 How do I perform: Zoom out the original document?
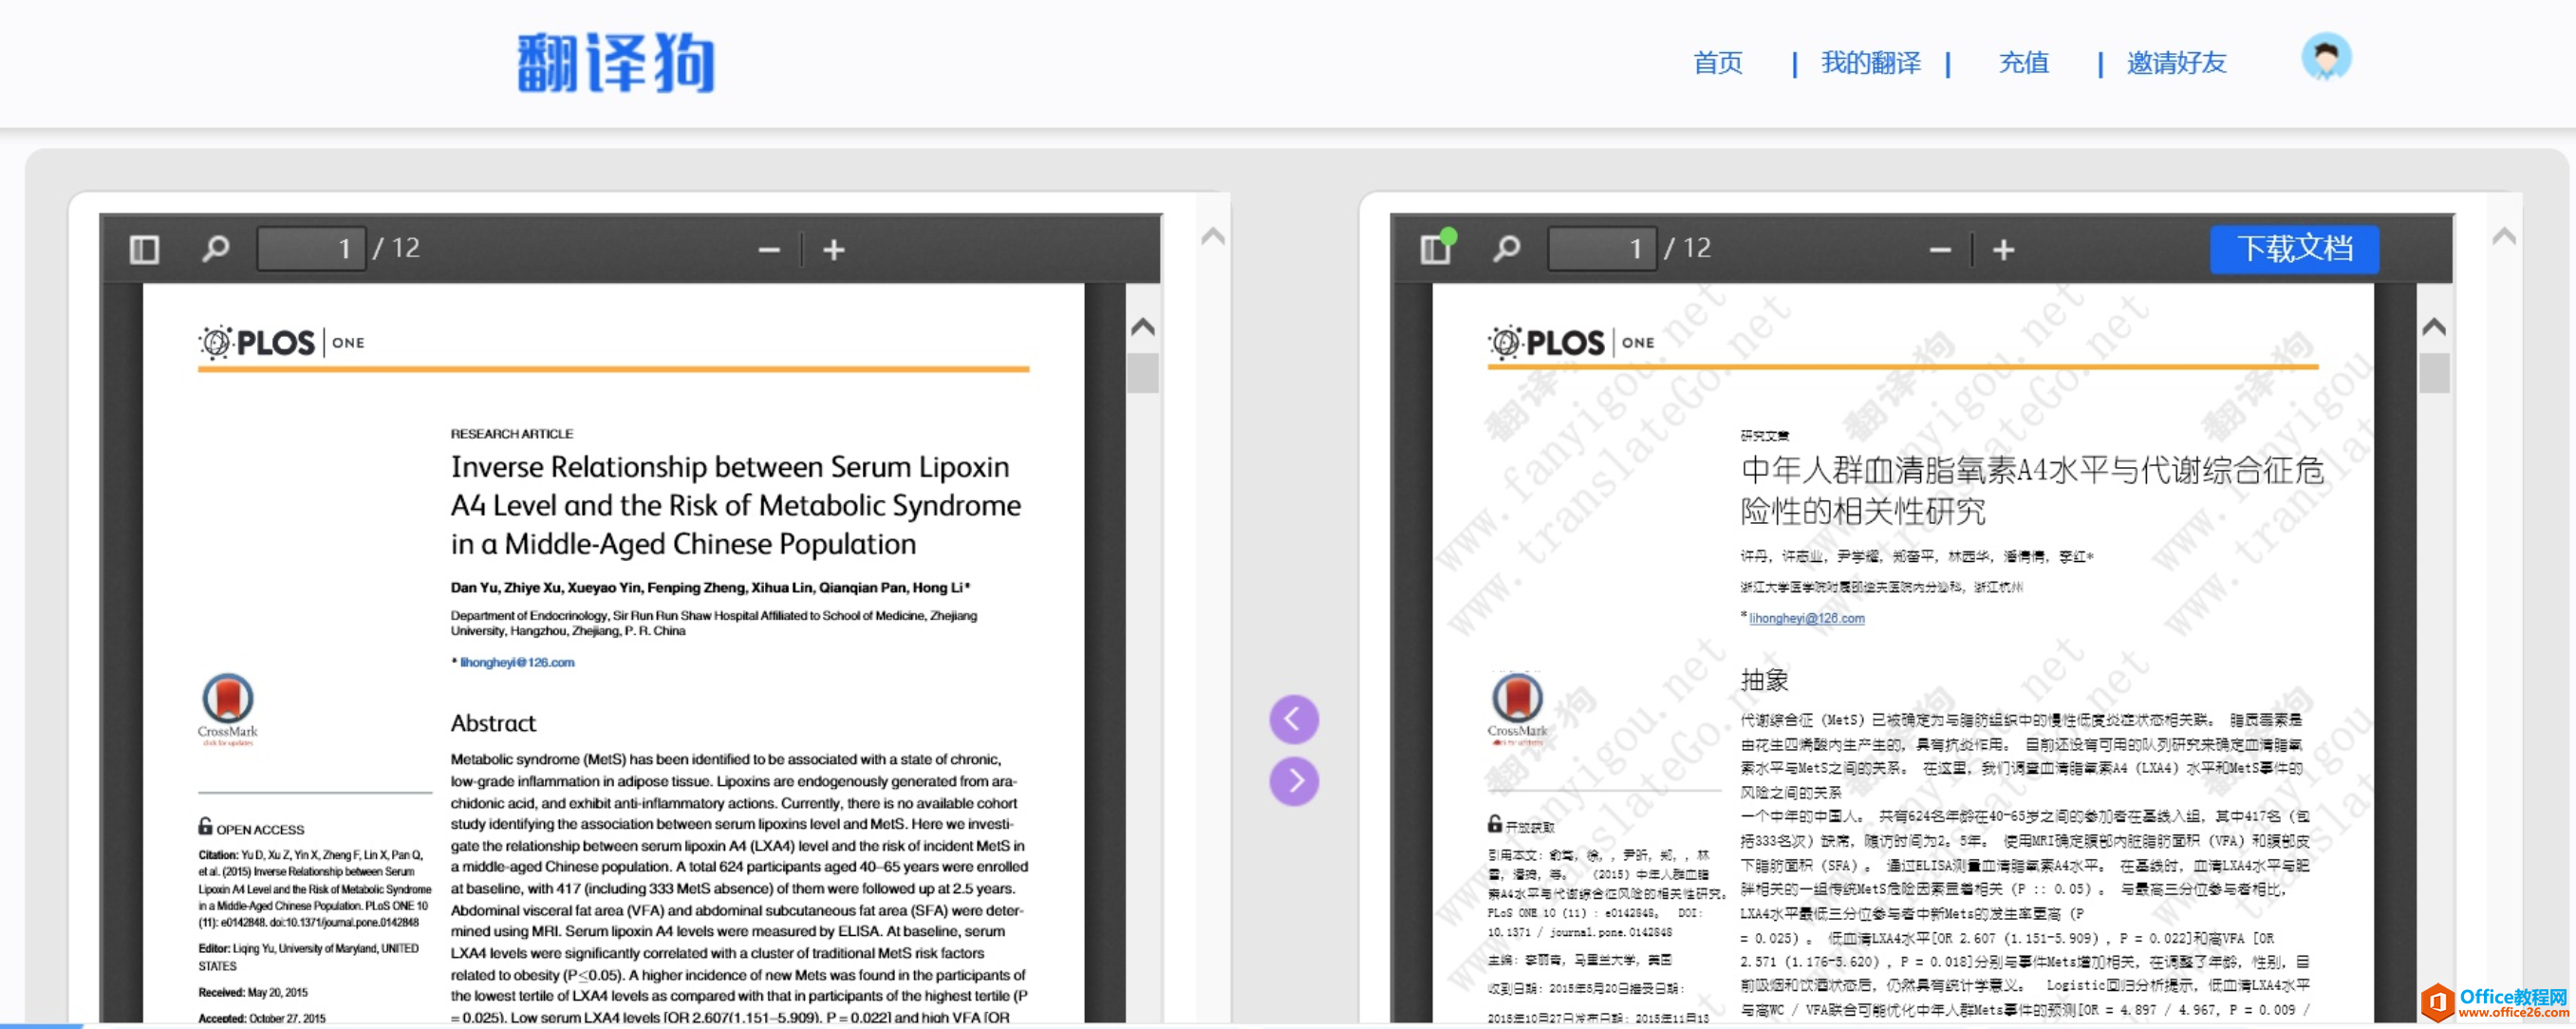[x=768, y=250]
